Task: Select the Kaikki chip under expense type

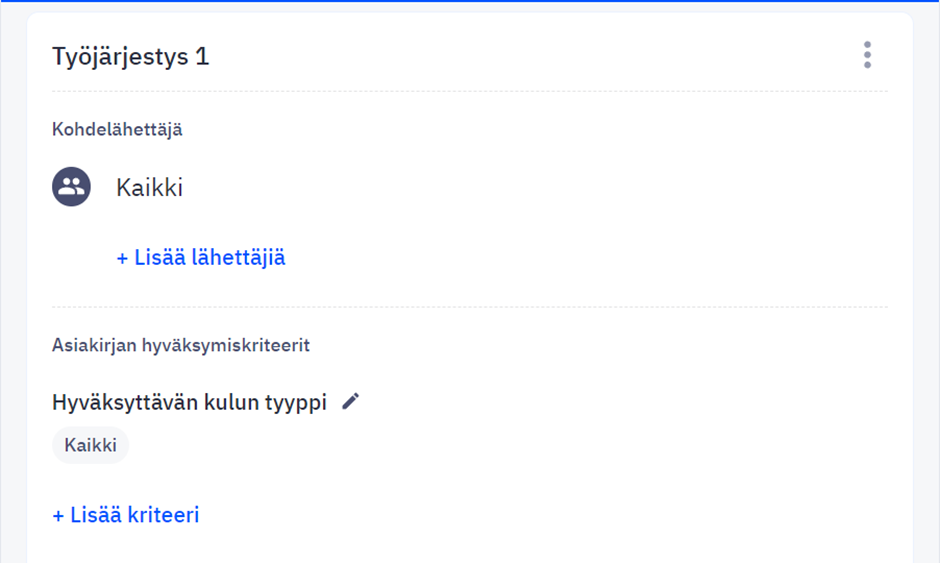Action: click(x=91, y=445)
